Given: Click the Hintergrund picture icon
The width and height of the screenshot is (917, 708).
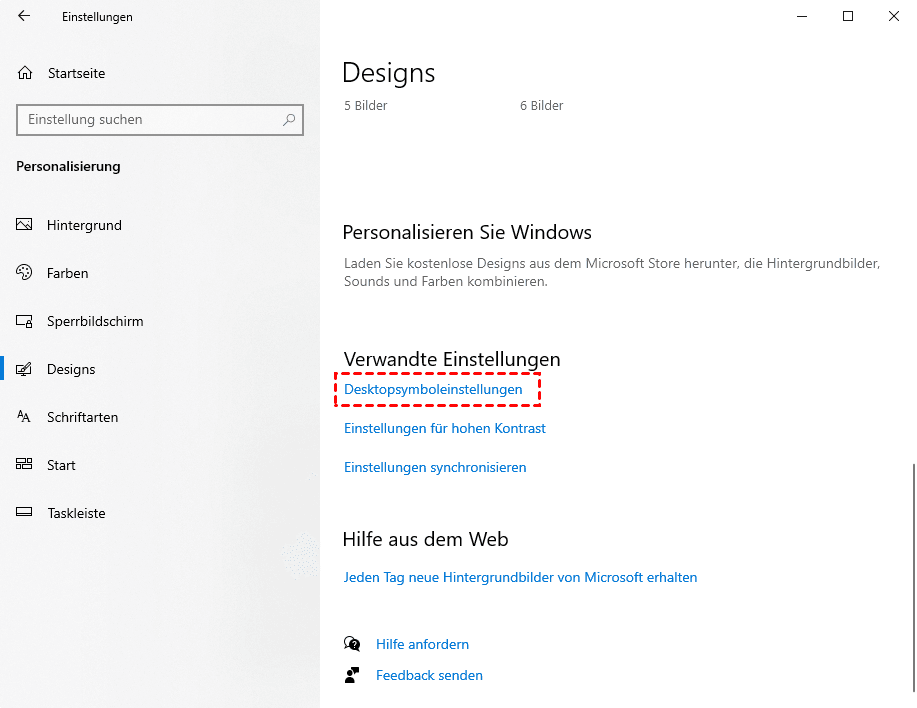Looking at the screenshot, I should coord(25,225).
